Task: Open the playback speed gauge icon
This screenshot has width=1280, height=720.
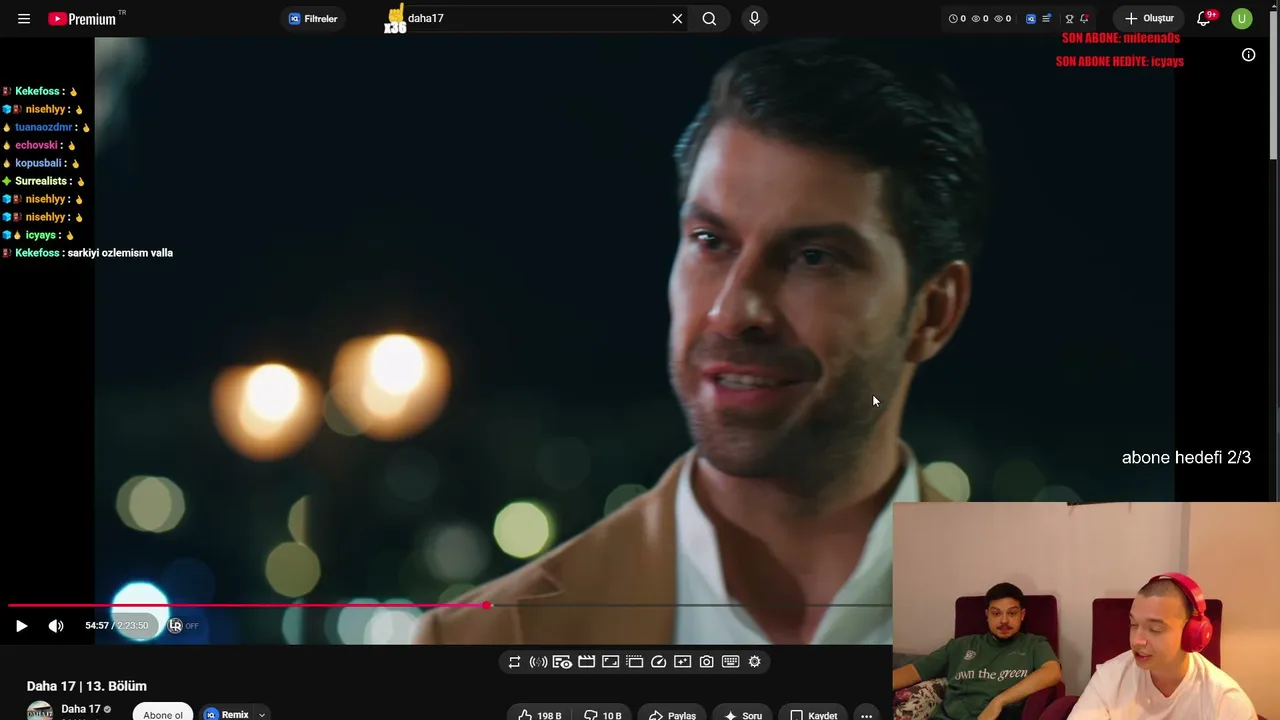Action: tap(658, 662)
